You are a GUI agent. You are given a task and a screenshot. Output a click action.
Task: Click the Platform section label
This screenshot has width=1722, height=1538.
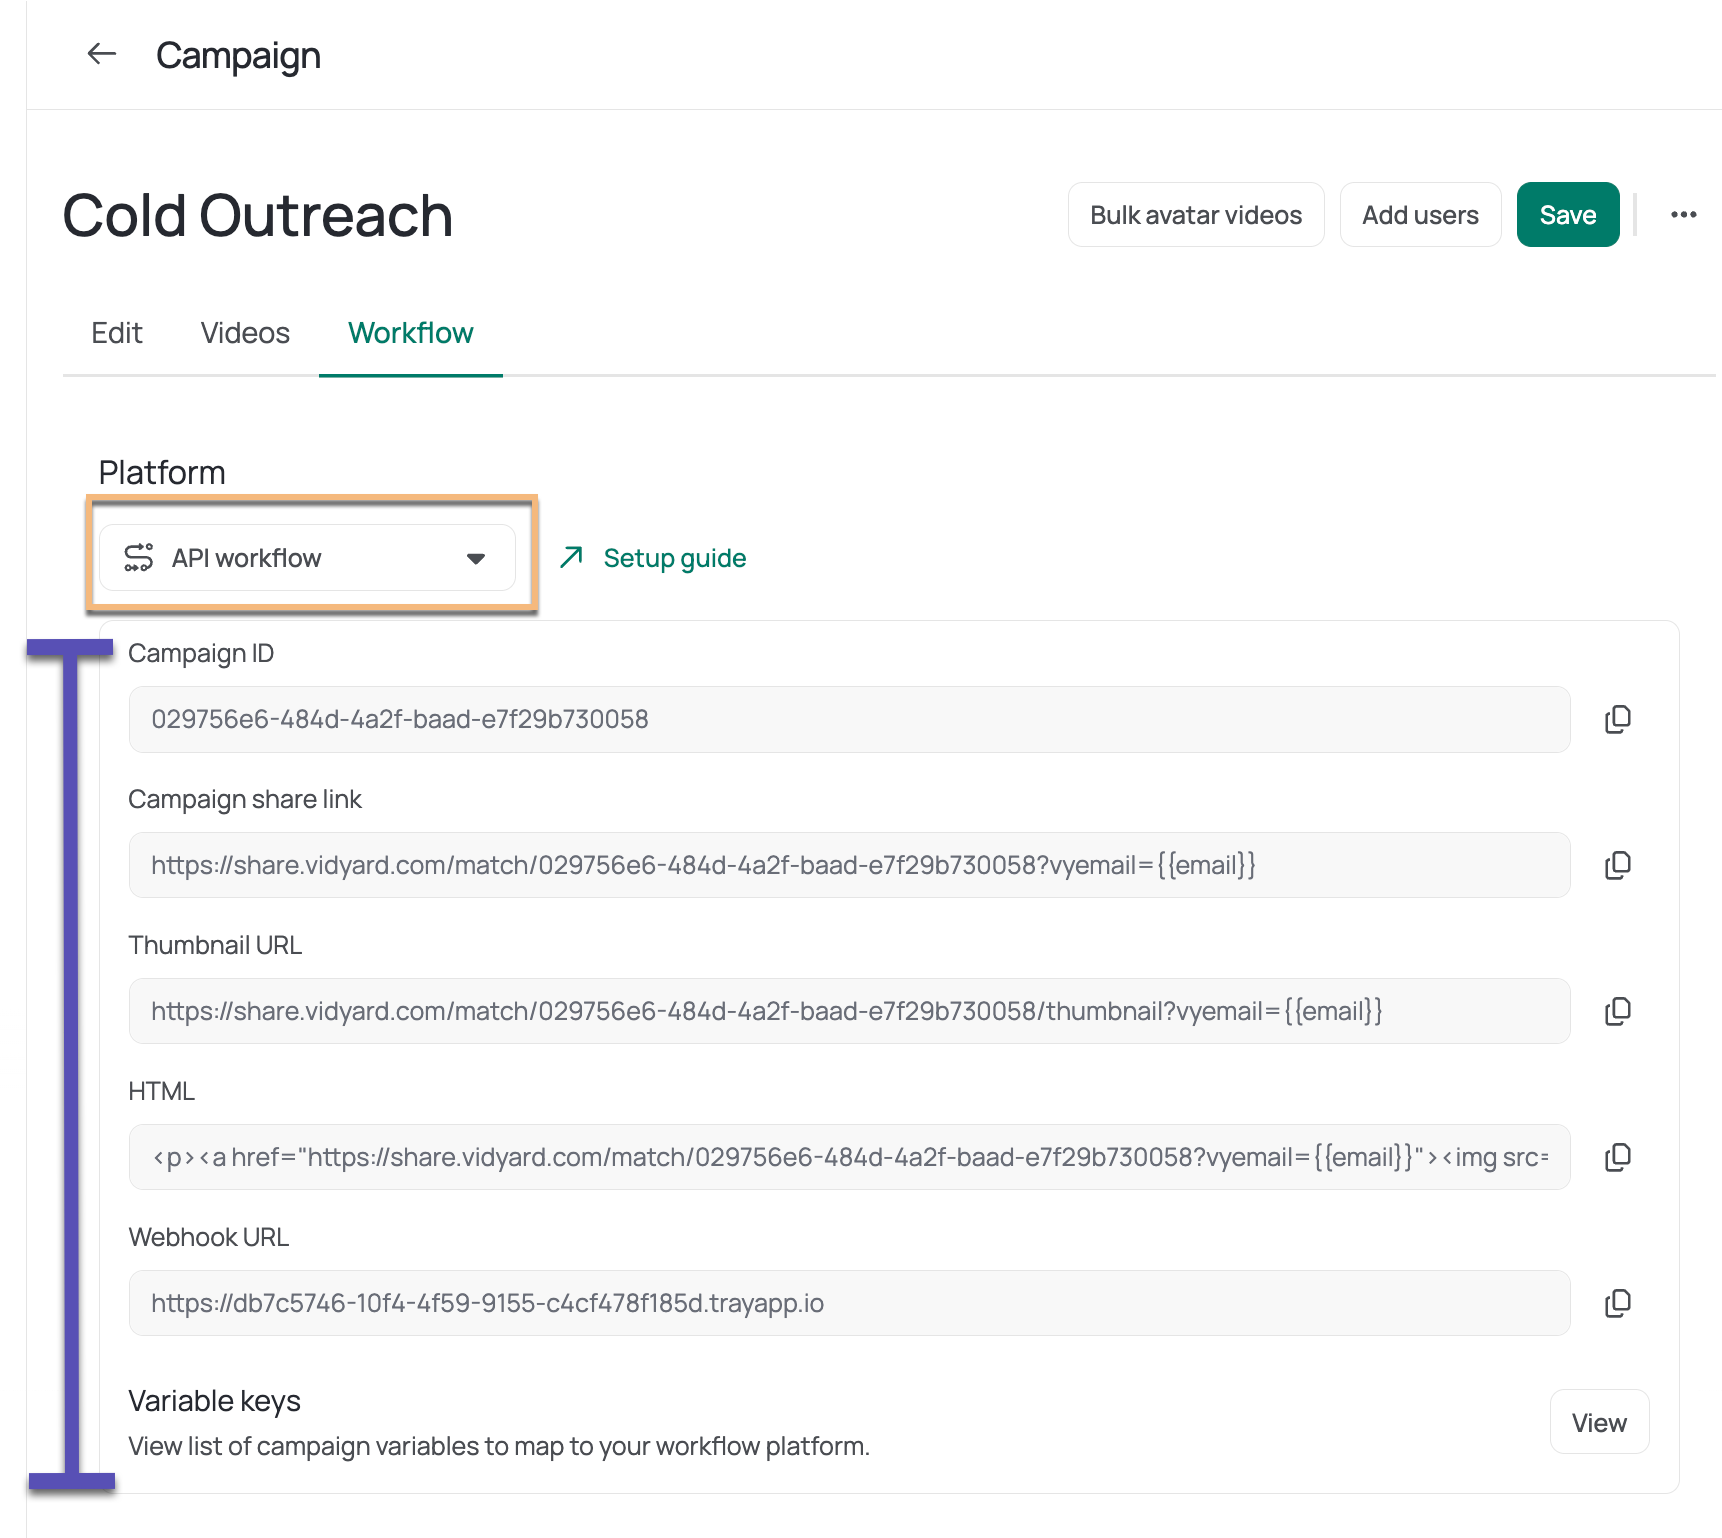[162, 472]
